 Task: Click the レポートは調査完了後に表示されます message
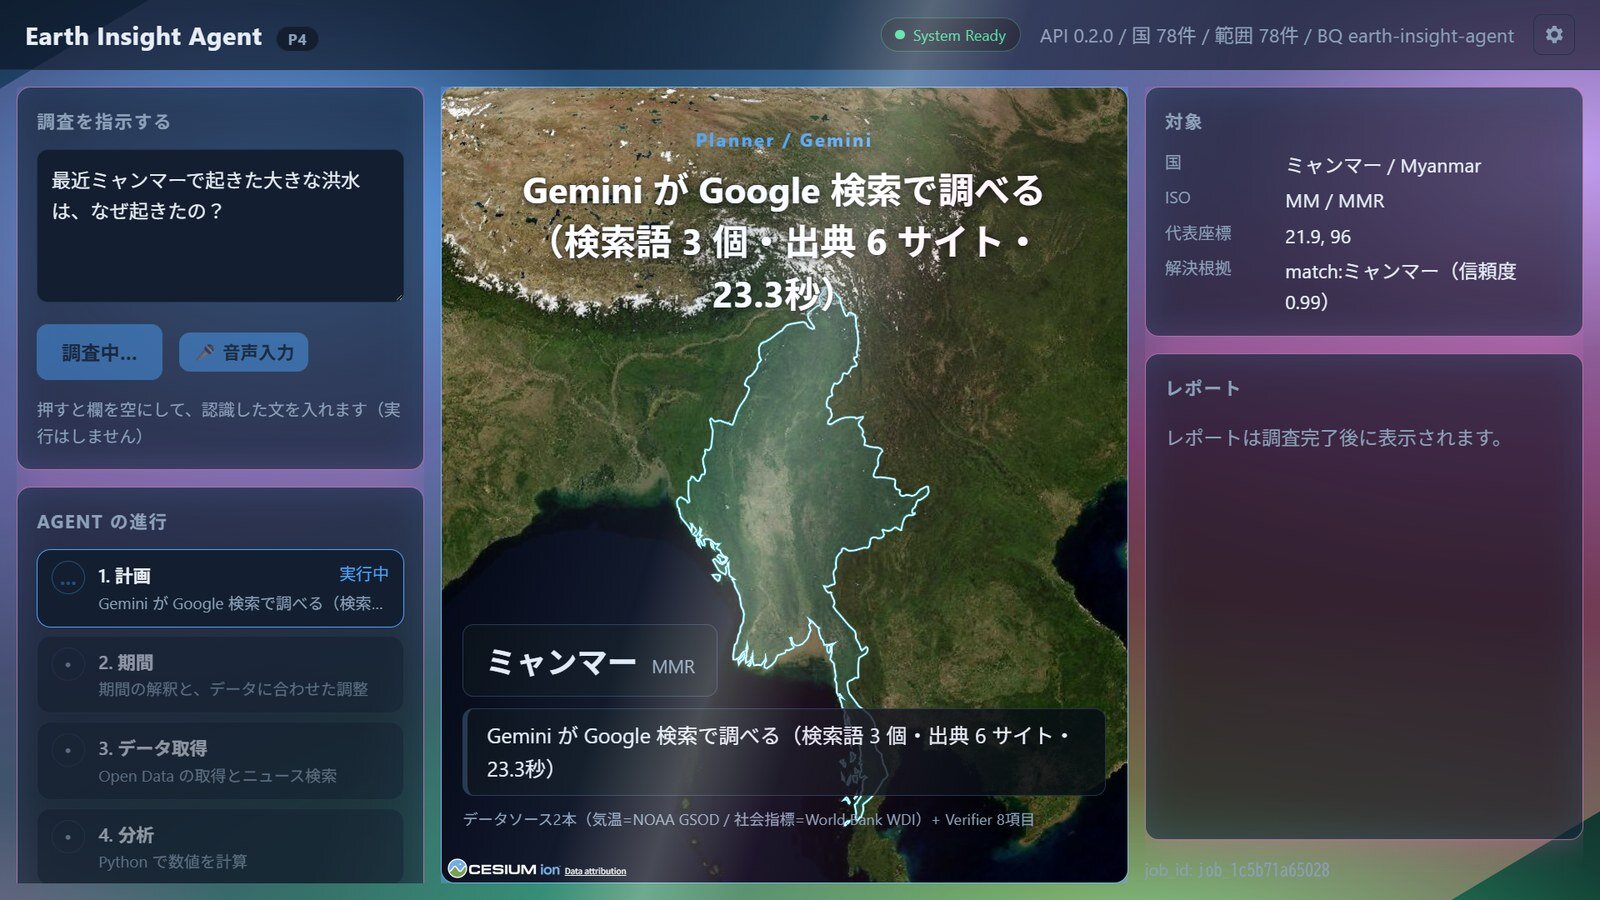[x=1334, y=438]
